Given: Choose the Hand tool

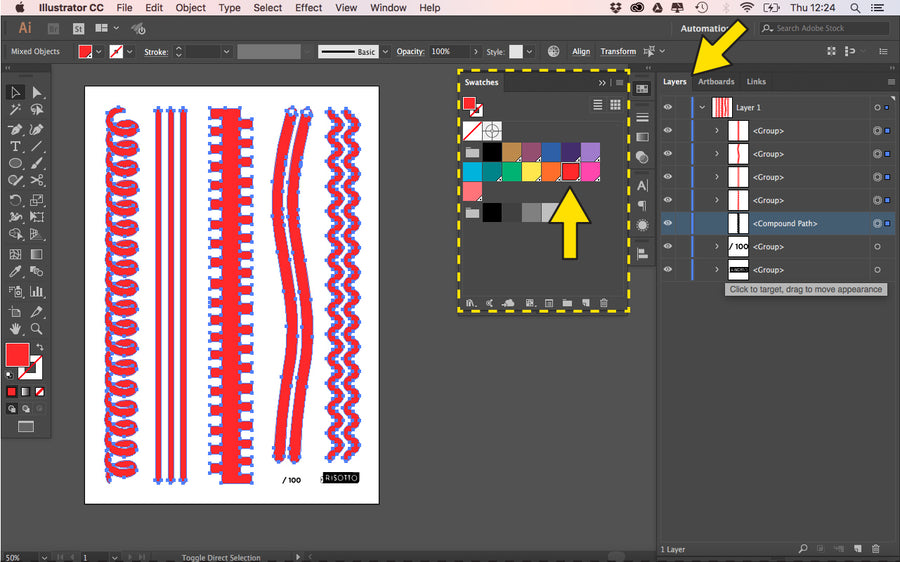Looking at the screenshot, I should pyautogui.click(x=16, y=327).
